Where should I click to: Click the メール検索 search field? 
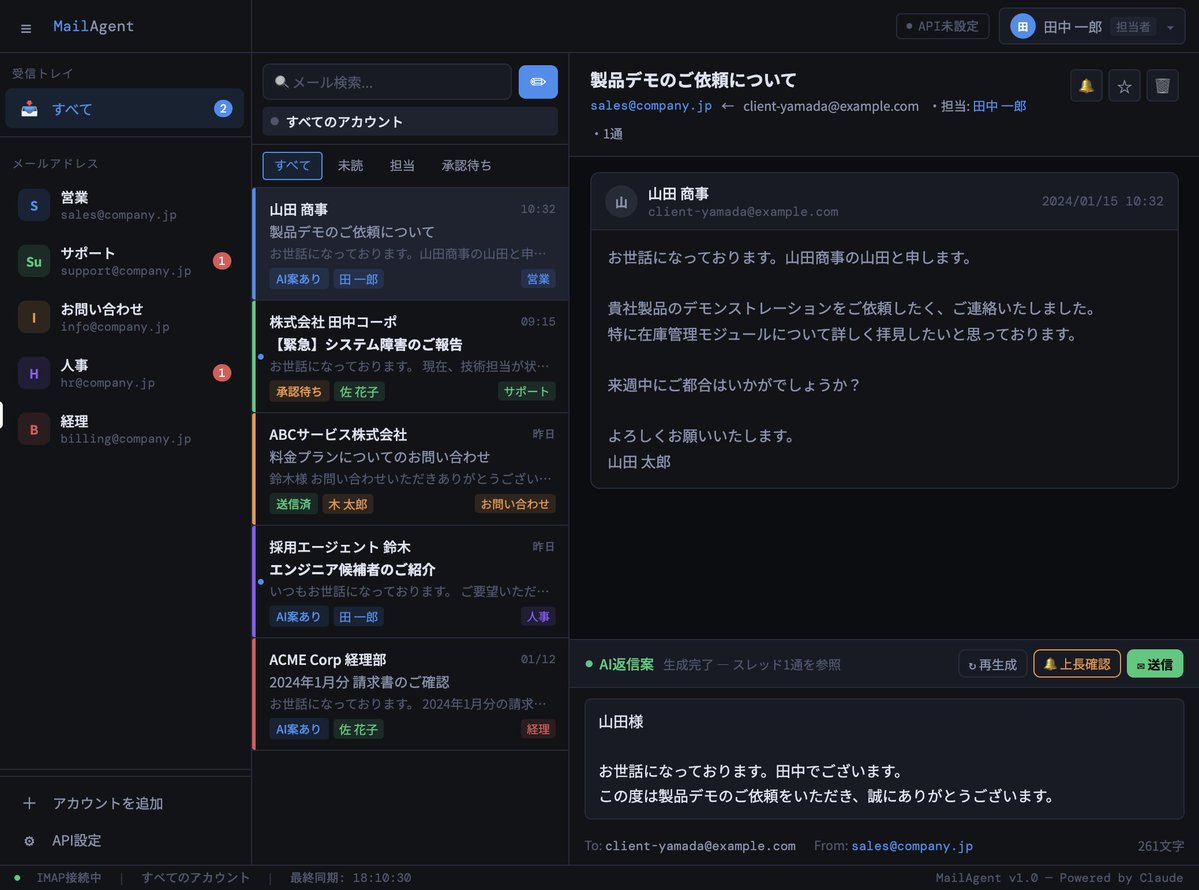coord(387,82)
